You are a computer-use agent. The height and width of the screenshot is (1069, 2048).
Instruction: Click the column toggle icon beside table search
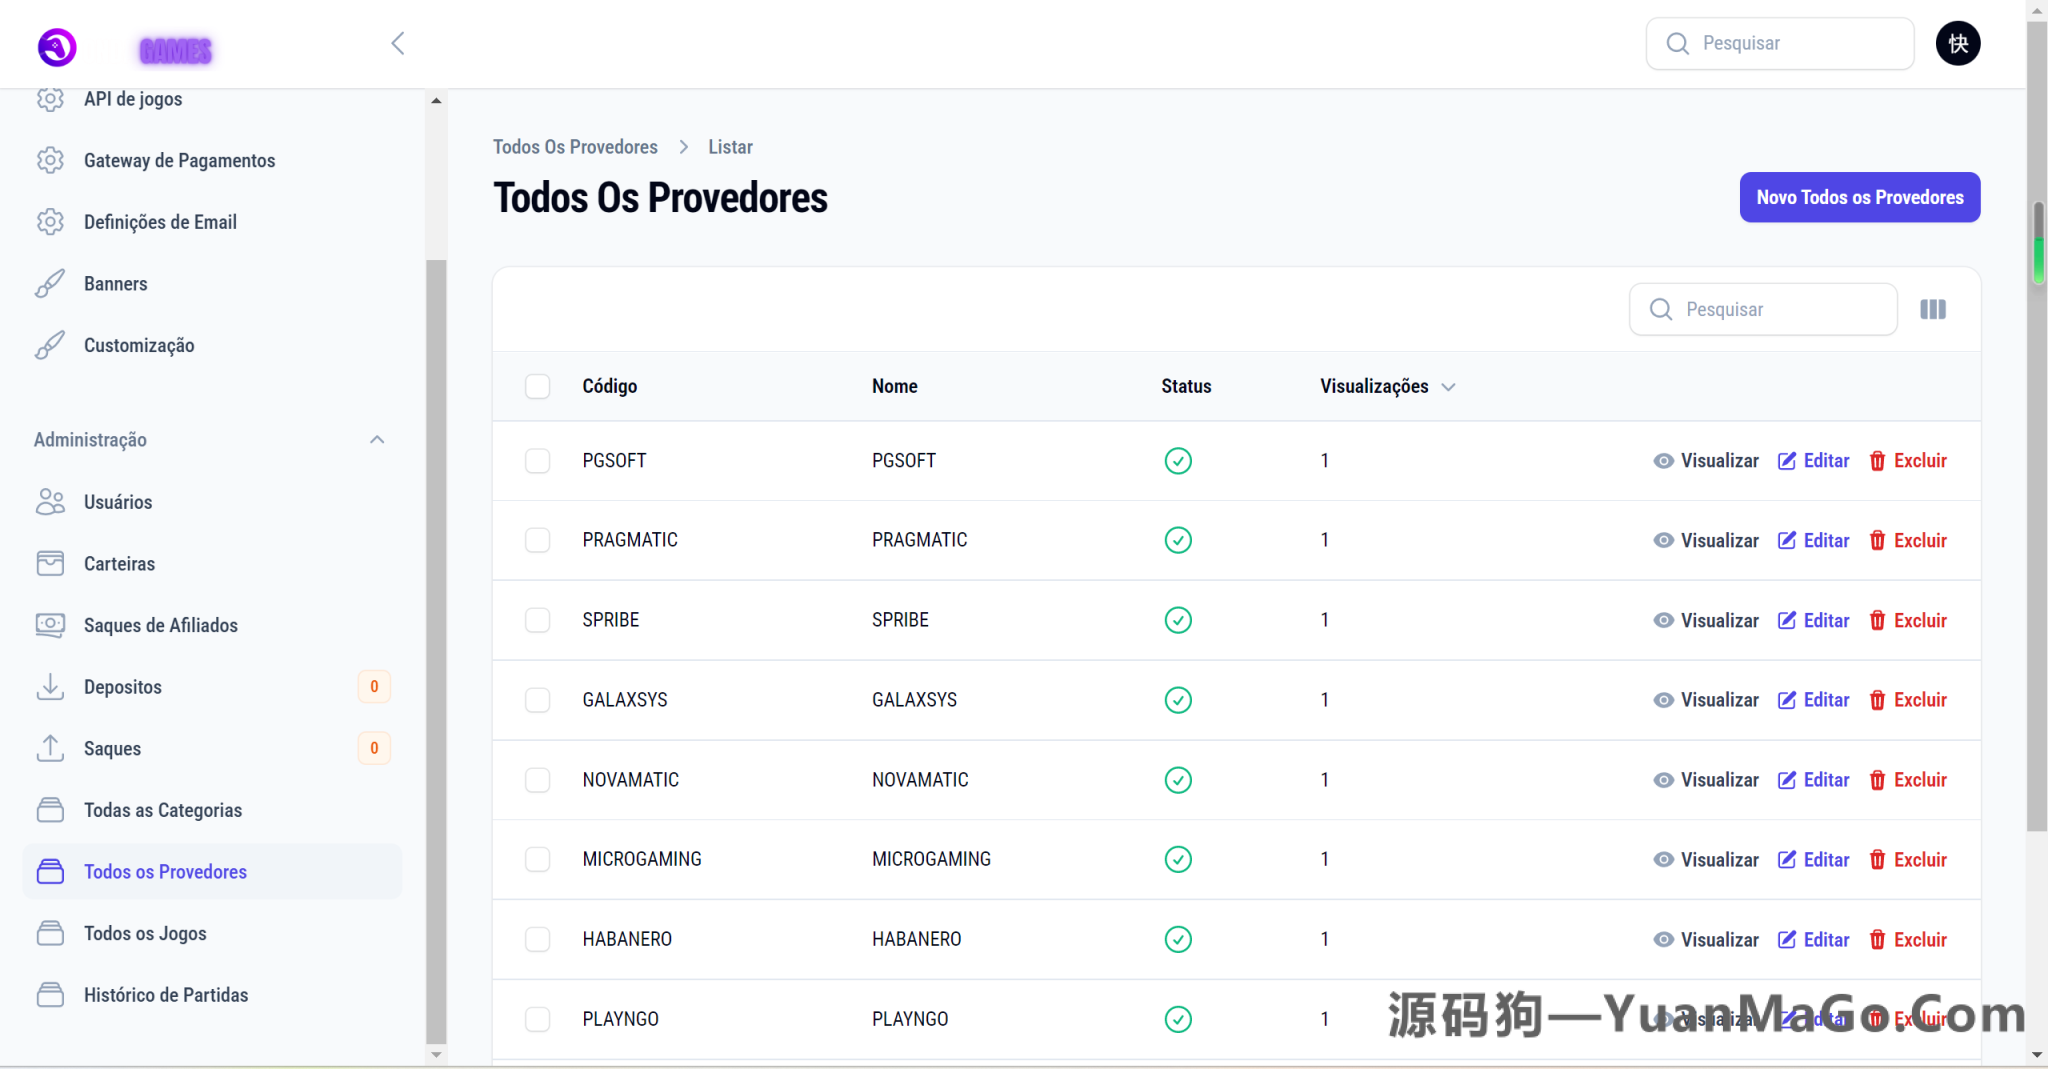1932,310
